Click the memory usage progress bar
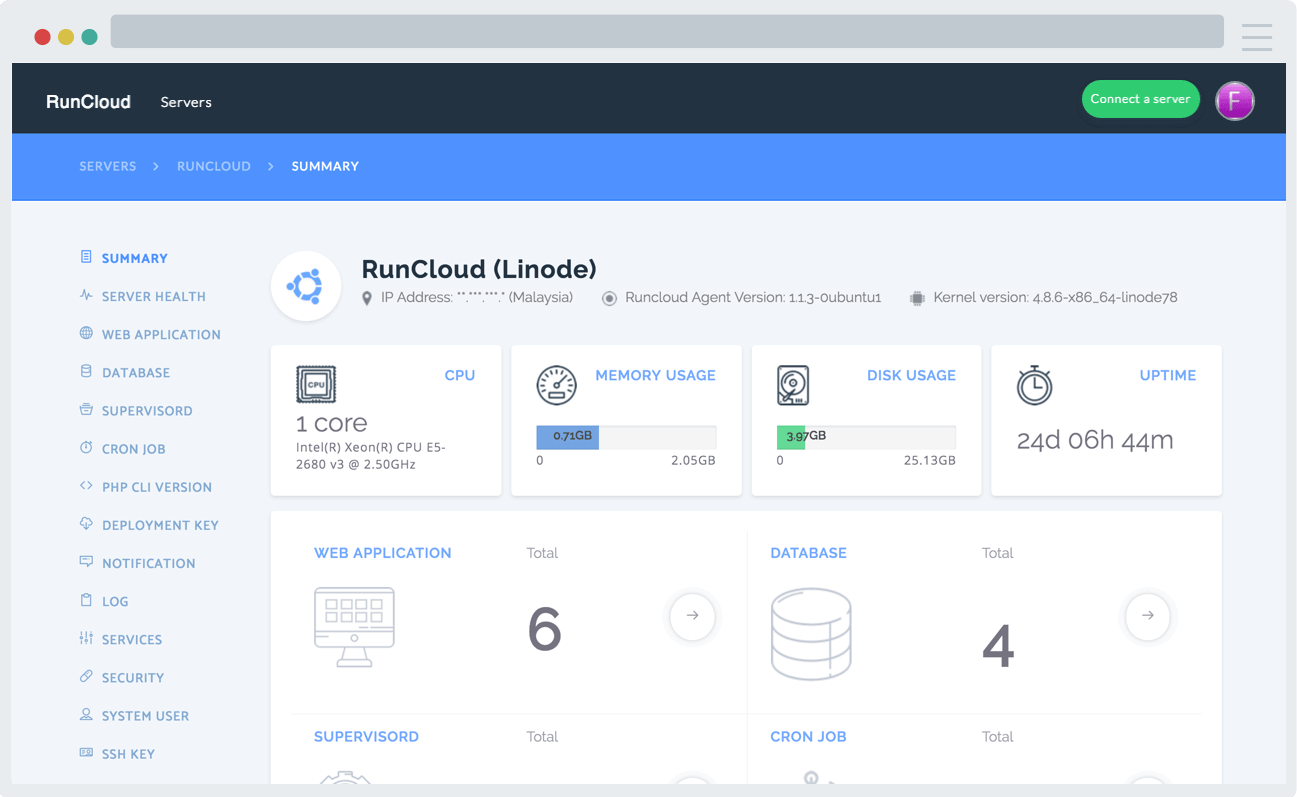This screenshot has width=1297, height=797. point(626,437)
